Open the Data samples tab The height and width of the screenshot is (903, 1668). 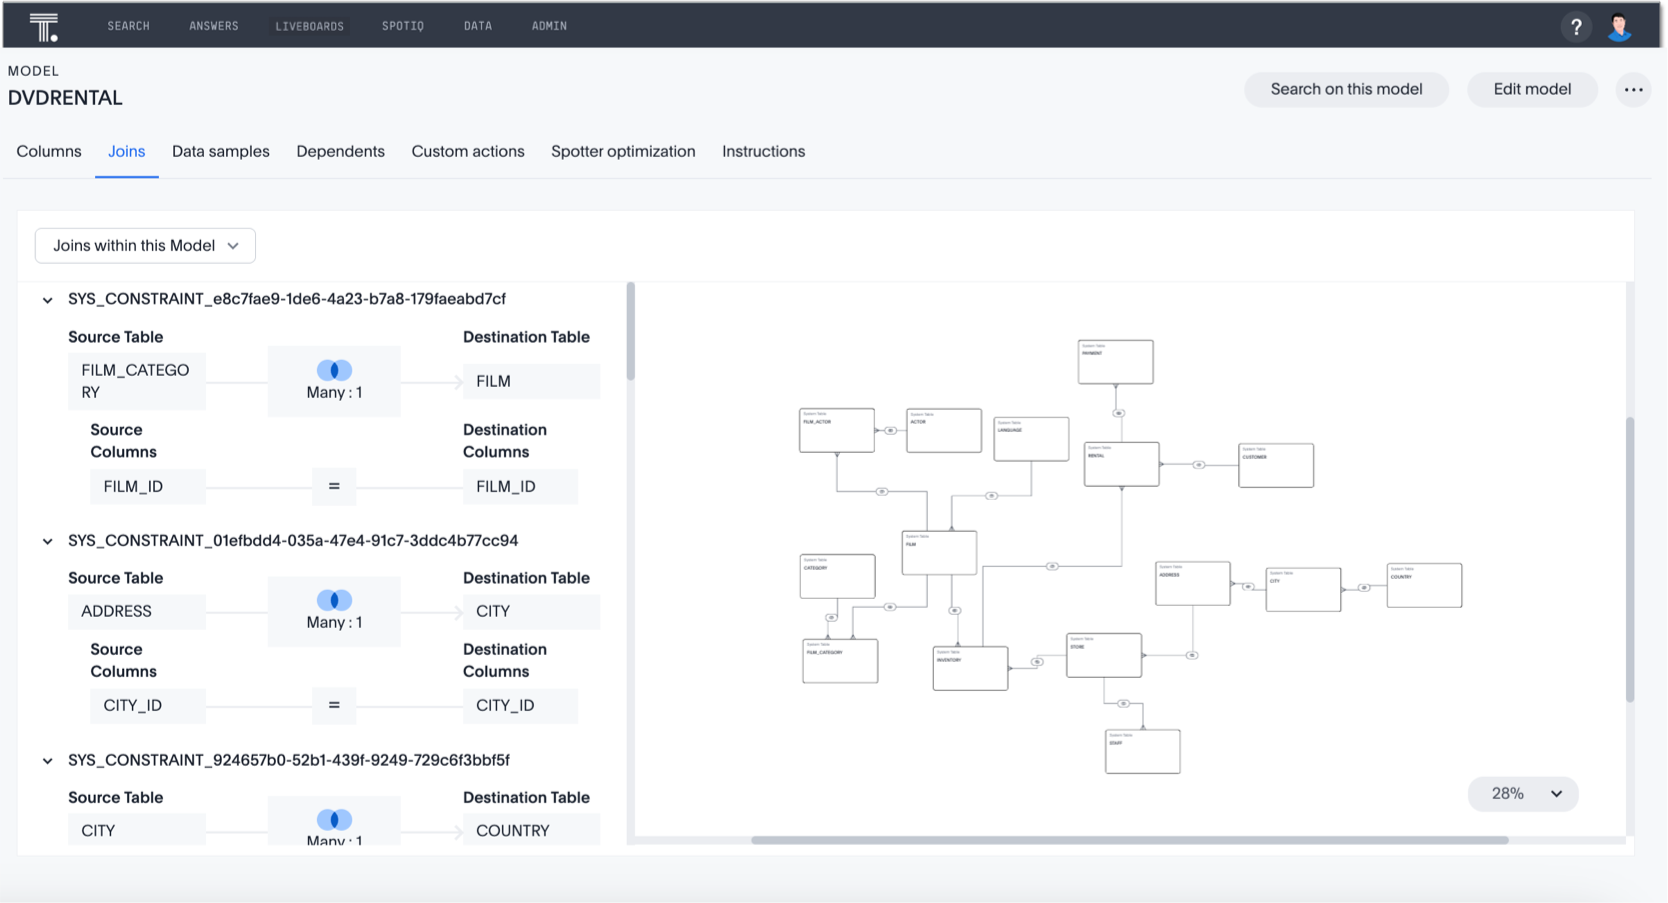[x=220, y=151]
